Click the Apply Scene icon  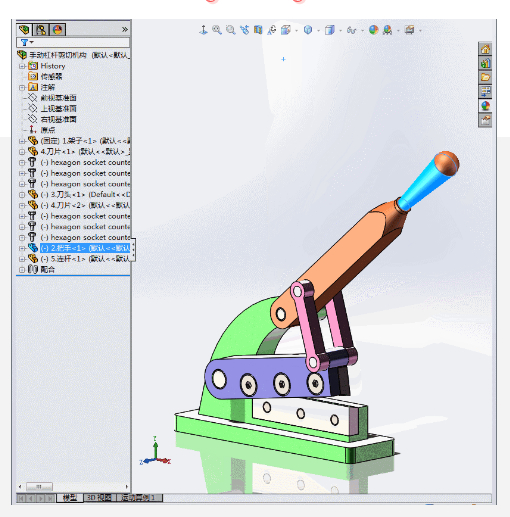(387, 30)
